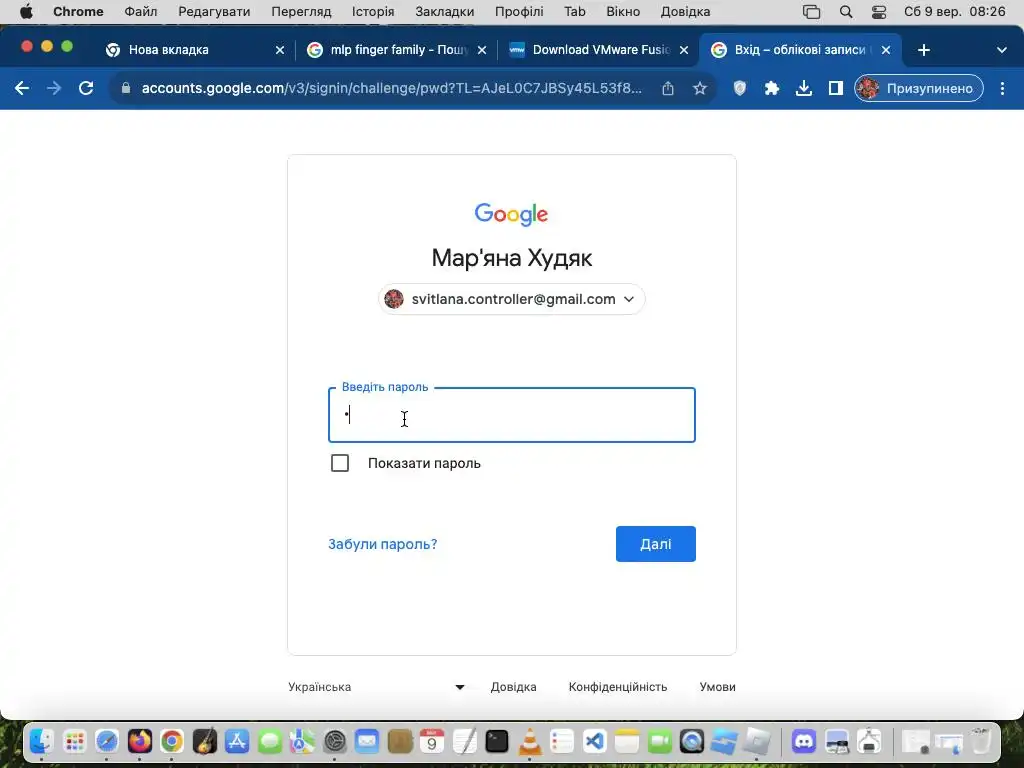Open System Settings from the Dock

point(334,741)
